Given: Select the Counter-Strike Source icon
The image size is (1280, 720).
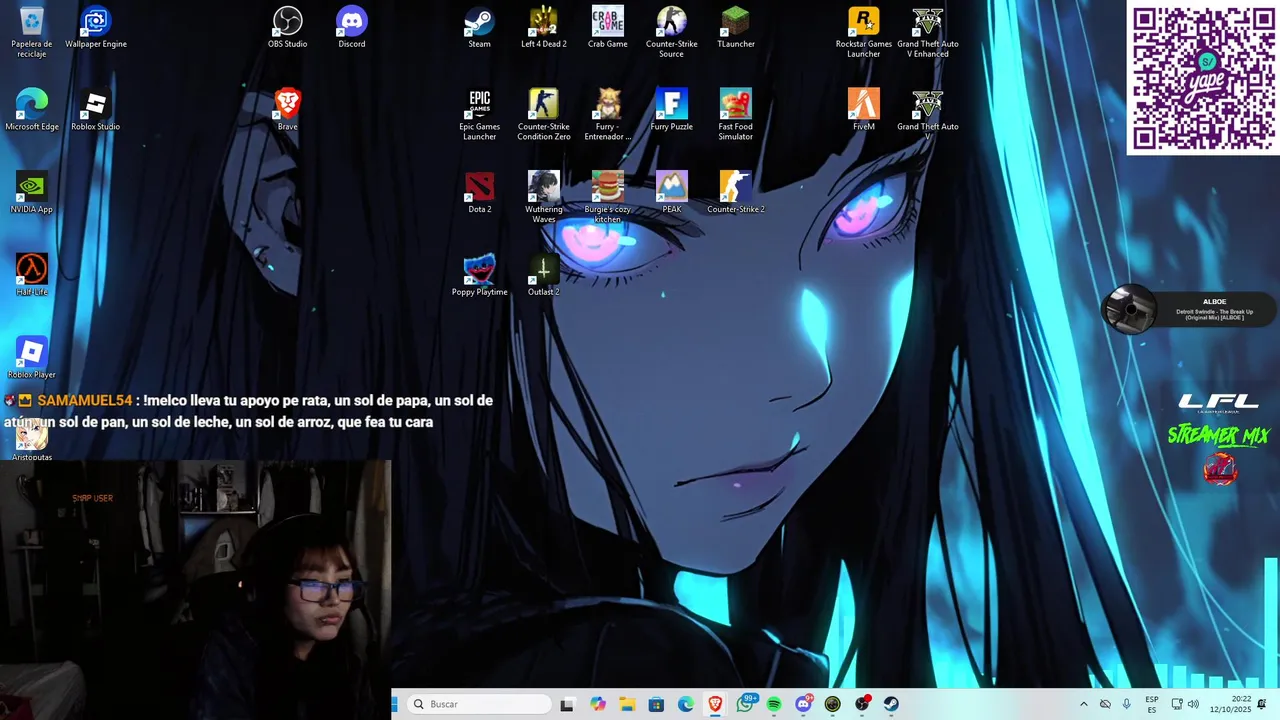Looking at the screenshot, I should click(672, 31).
